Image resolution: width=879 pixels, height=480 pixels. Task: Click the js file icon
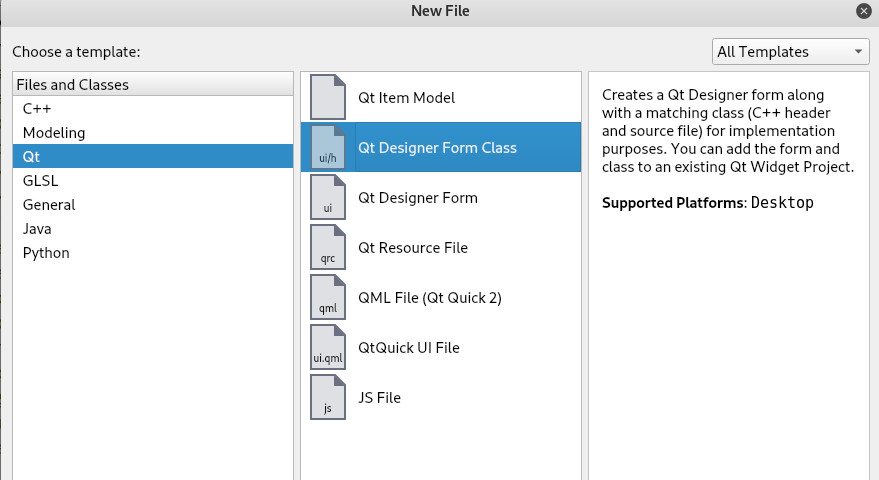click(x=328, y=397)
